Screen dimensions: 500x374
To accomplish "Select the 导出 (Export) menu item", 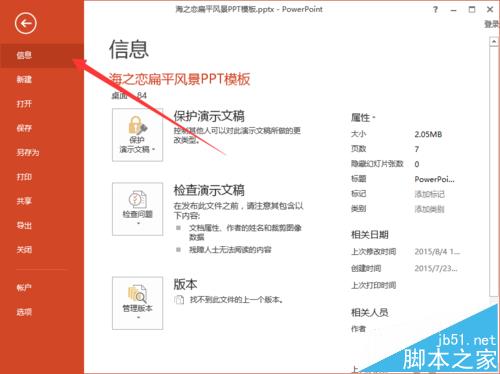I will click(x=42, y=225).
